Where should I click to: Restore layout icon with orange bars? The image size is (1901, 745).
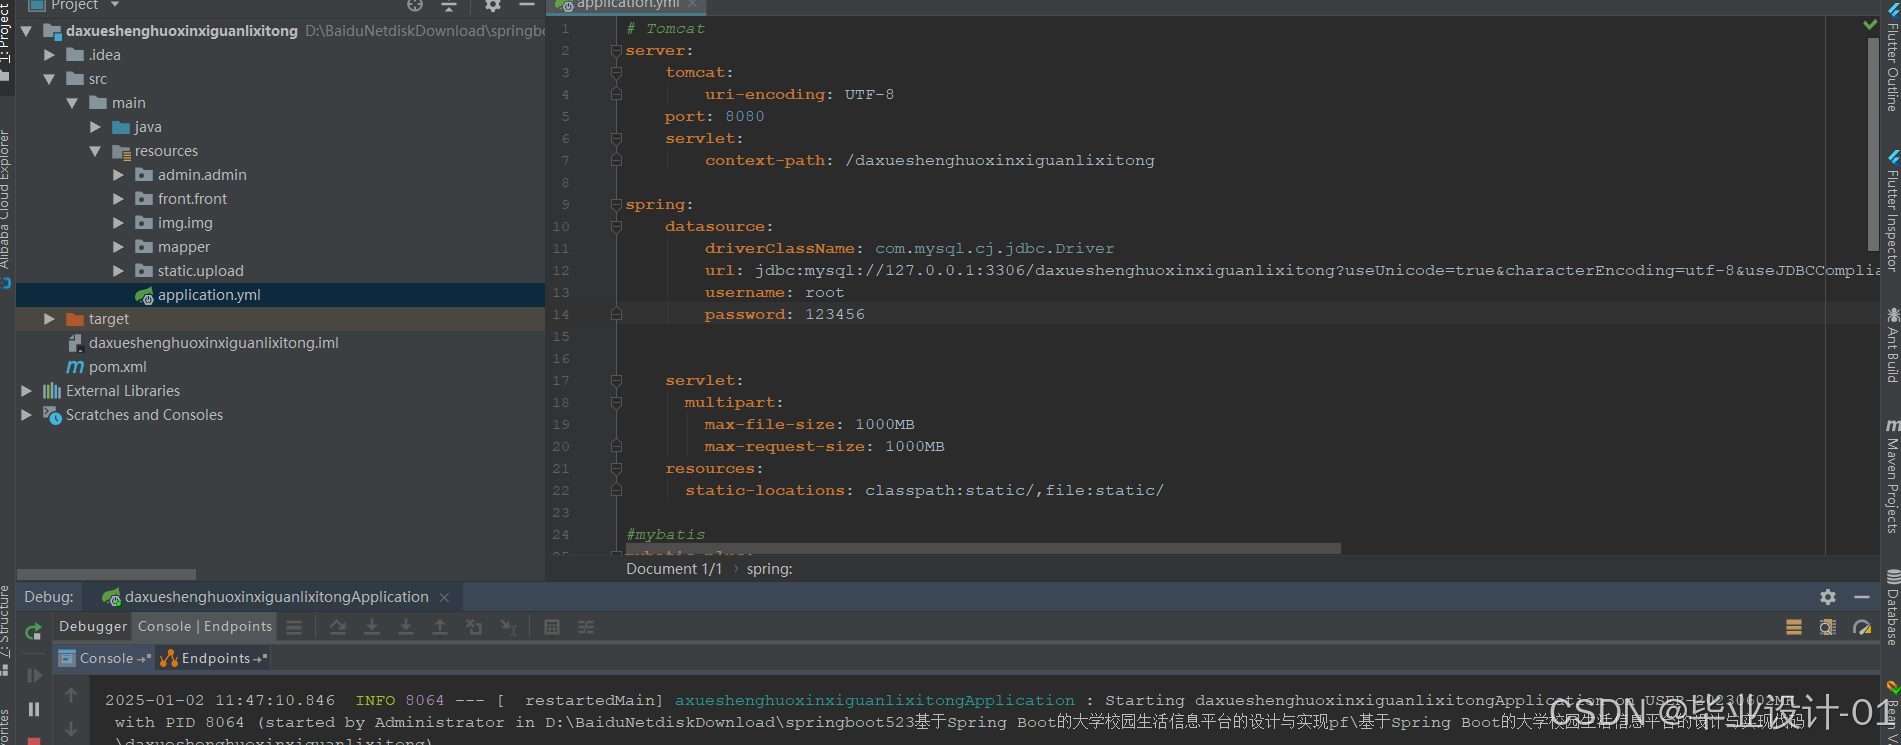coord(1794,627)
